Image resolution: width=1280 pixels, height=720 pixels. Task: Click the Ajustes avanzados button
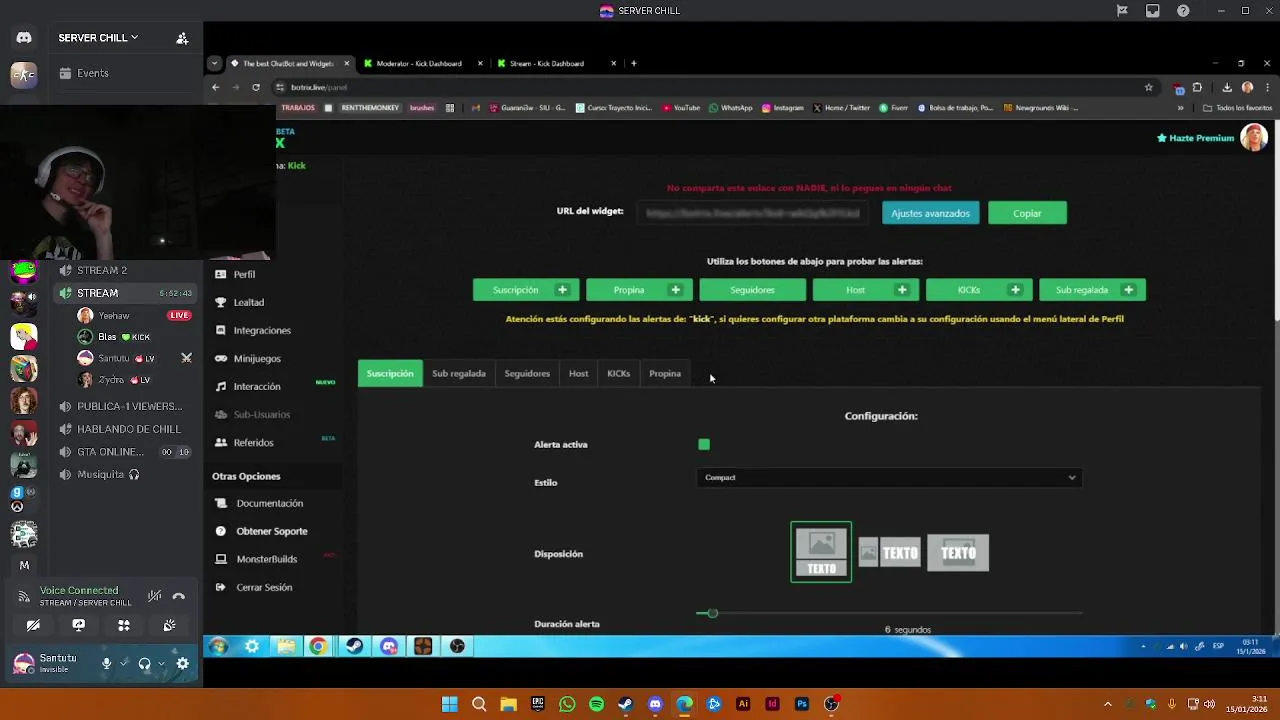coord(930,213)
